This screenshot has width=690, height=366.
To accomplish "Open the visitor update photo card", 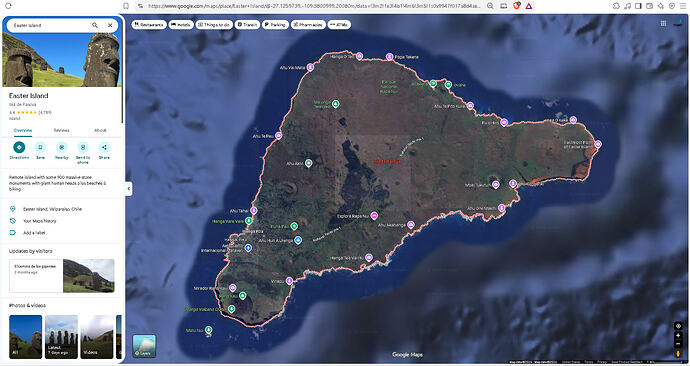I will pos(62,276).
